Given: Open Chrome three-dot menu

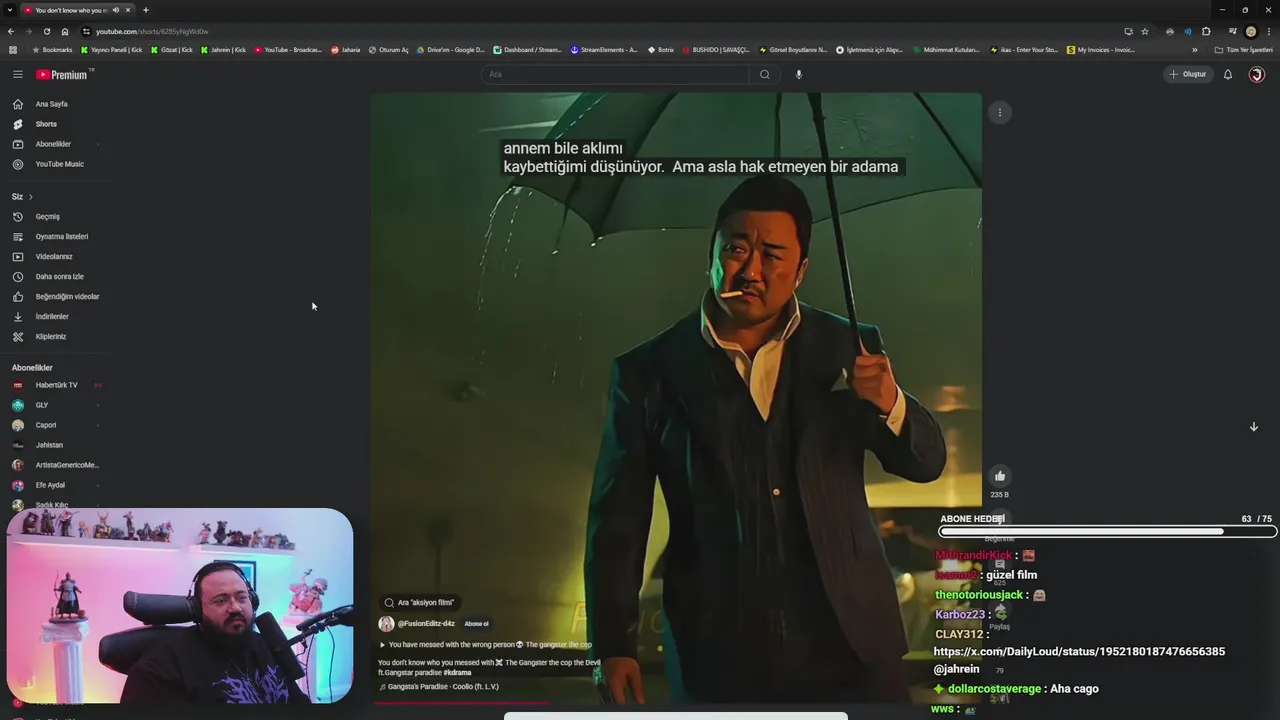Looking at the screenshot, I should pos(1268,31).
